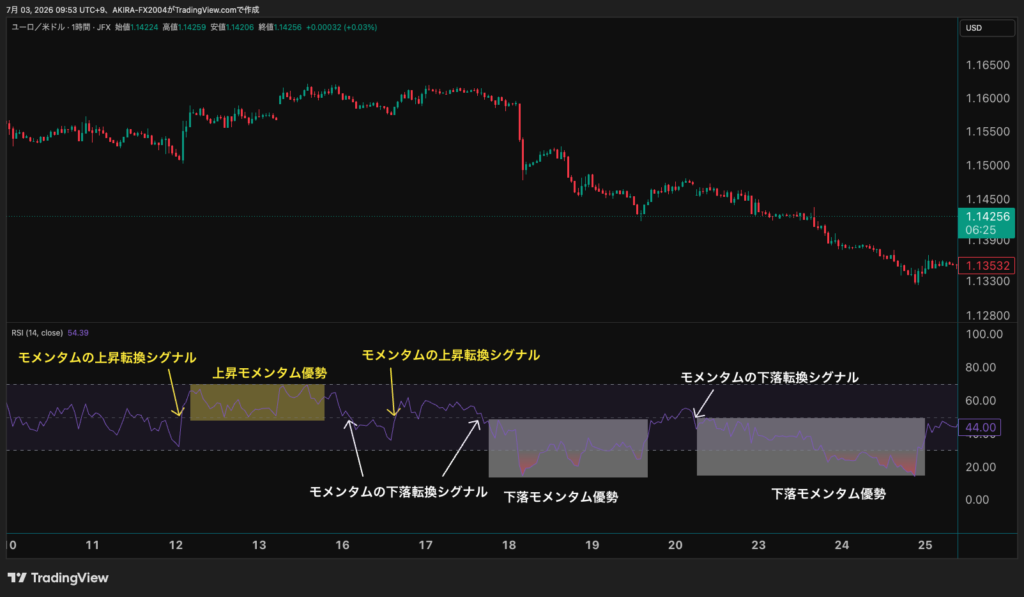
Task: Click the red price label 1.13532
Action: click(987, 266)
